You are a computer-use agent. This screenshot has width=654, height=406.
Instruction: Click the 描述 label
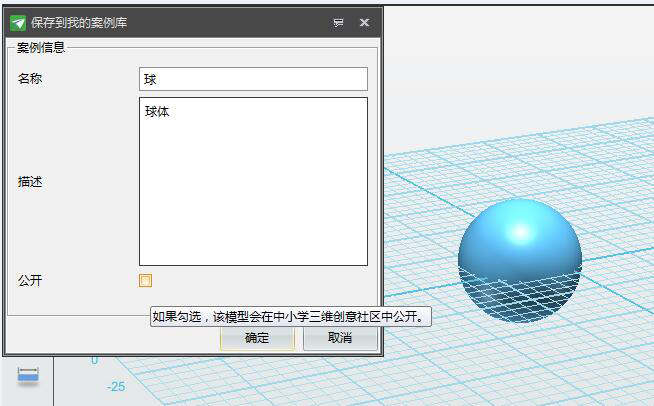(30, 182)
